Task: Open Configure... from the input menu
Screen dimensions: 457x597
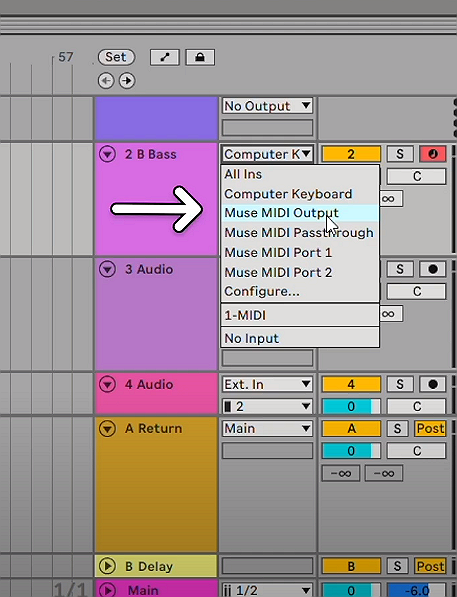Action: (x=300, y=291)
